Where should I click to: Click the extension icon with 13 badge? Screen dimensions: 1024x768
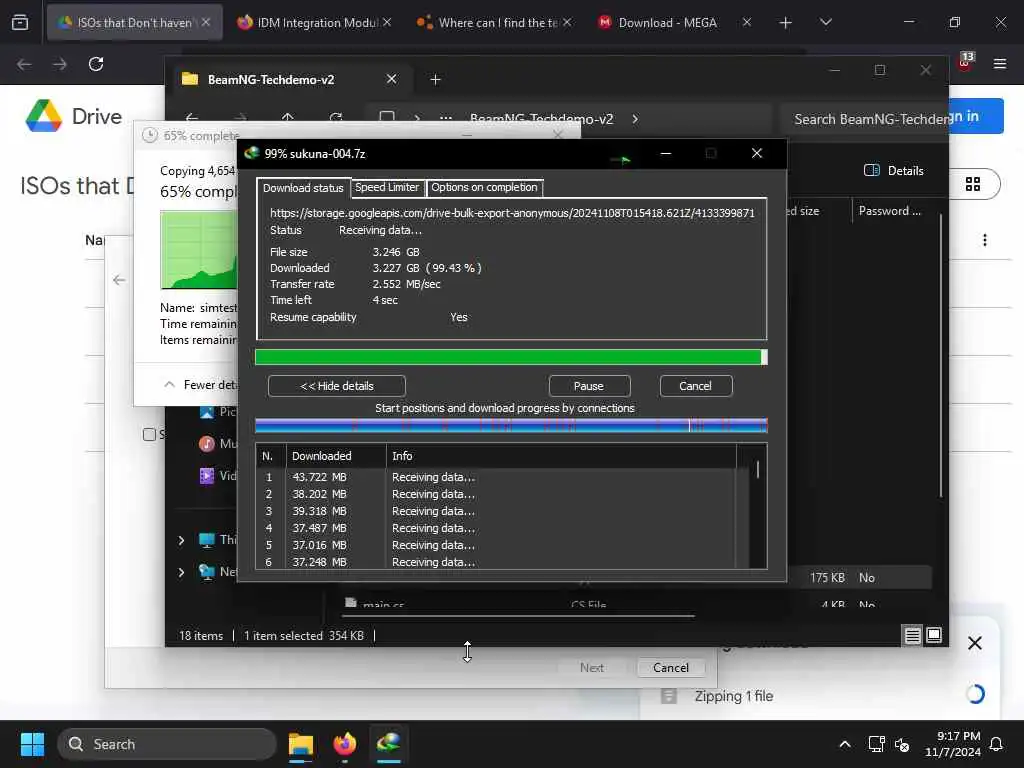965,62
